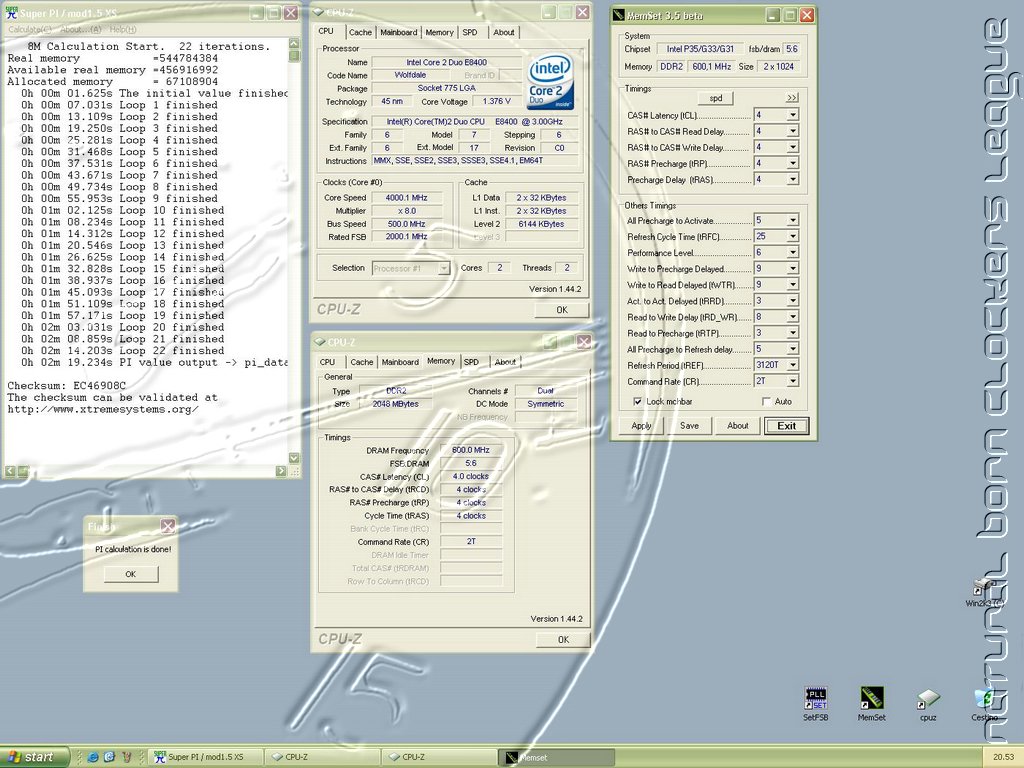Click Apply in MemSet
The height and width of the screenshot is (768, 1024).
click(x=641, y=426)
